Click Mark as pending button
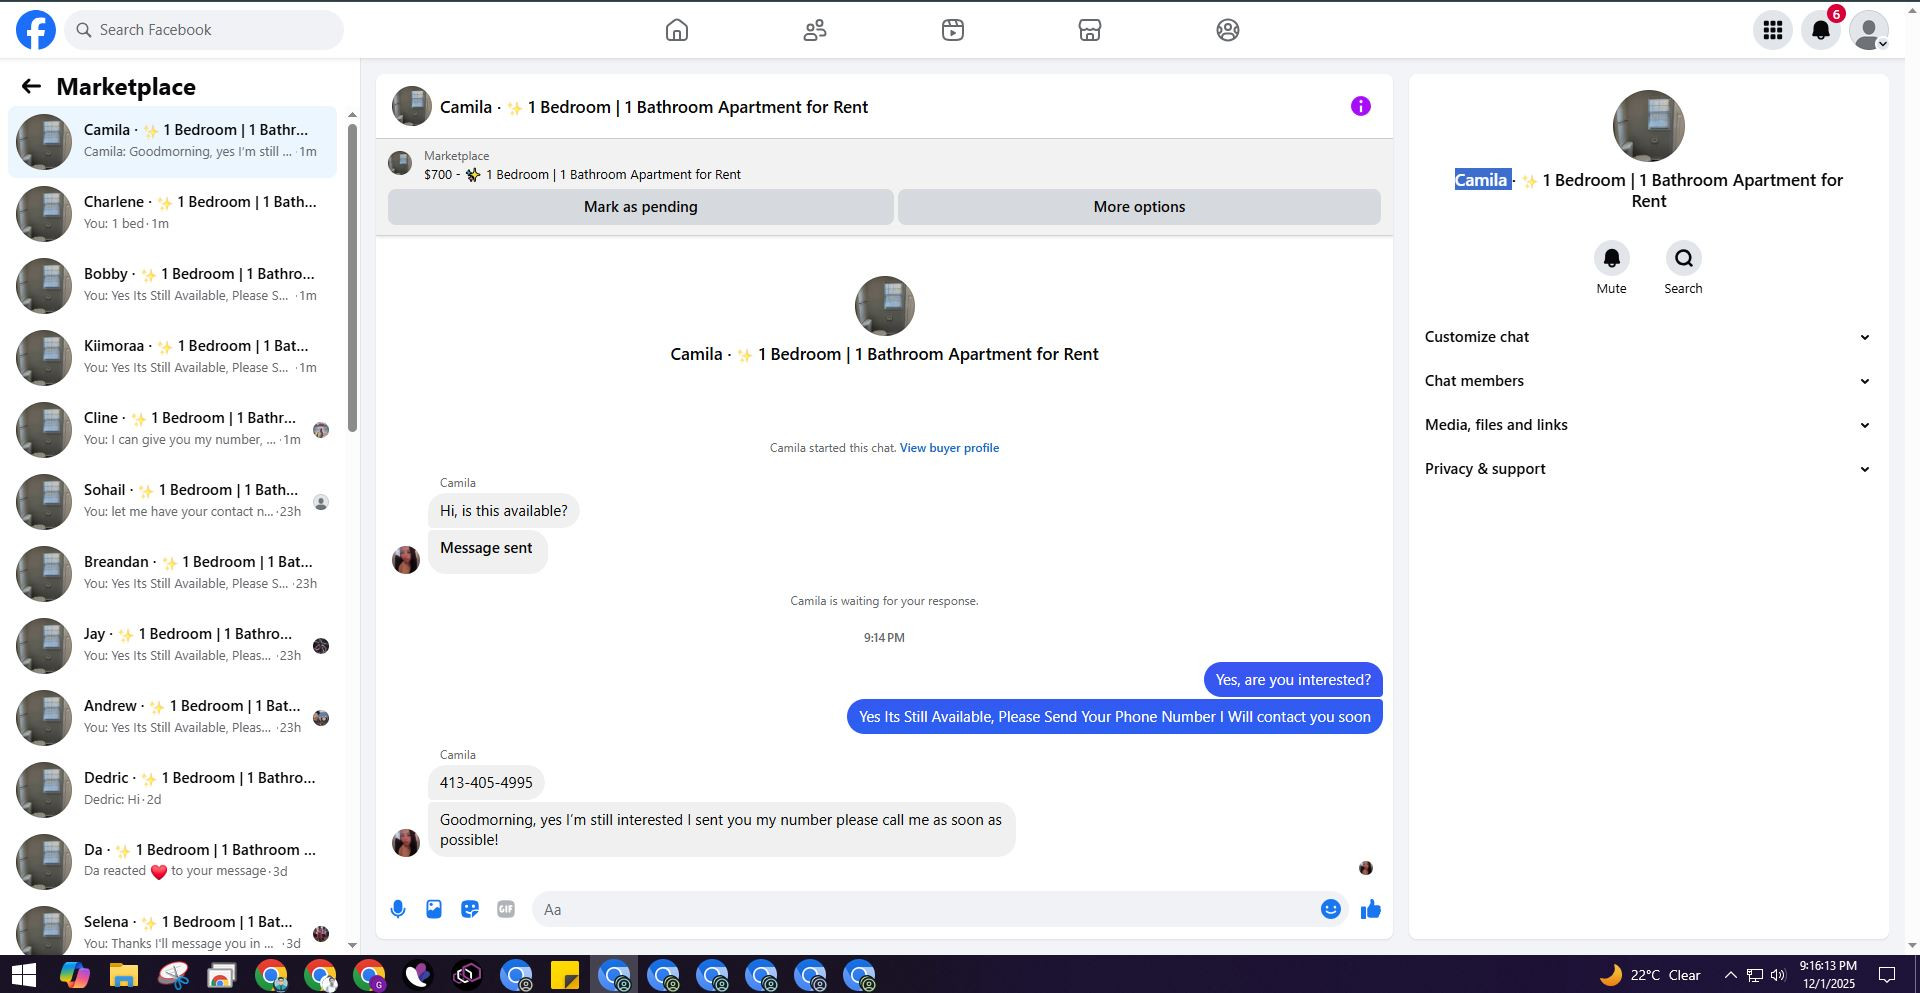Image resolution: width=1920 pixels, height=993 pixels. pyautogui.click(x=641, y=207)
